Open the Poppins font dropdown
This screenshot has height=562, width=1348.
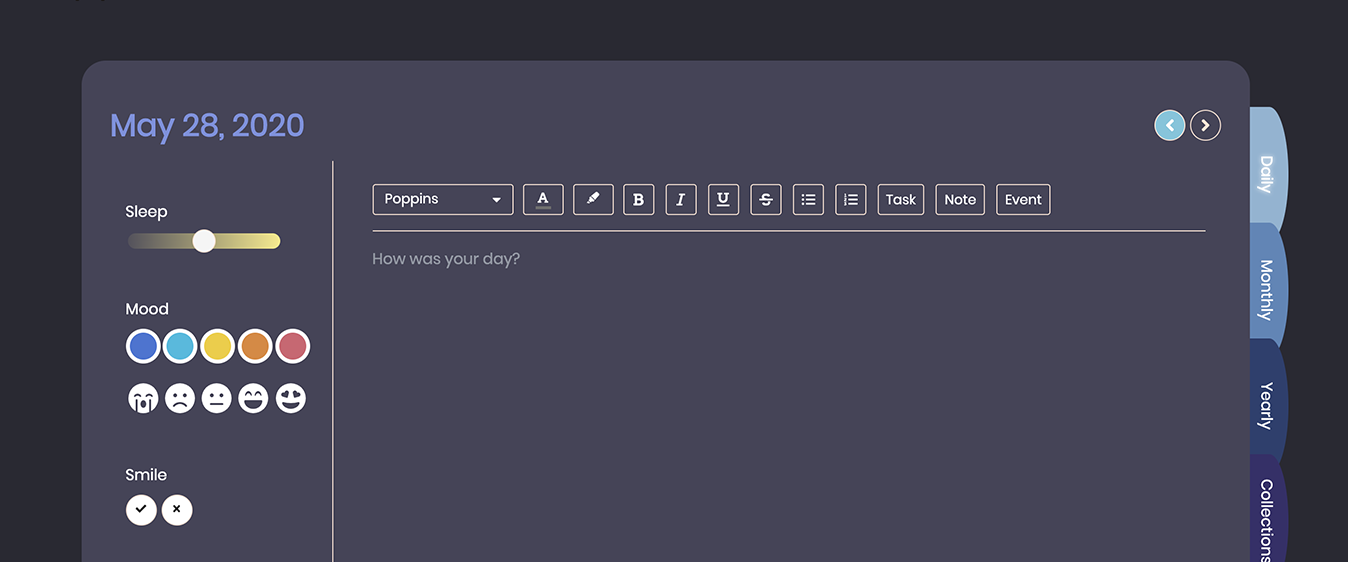click(443, 199)
